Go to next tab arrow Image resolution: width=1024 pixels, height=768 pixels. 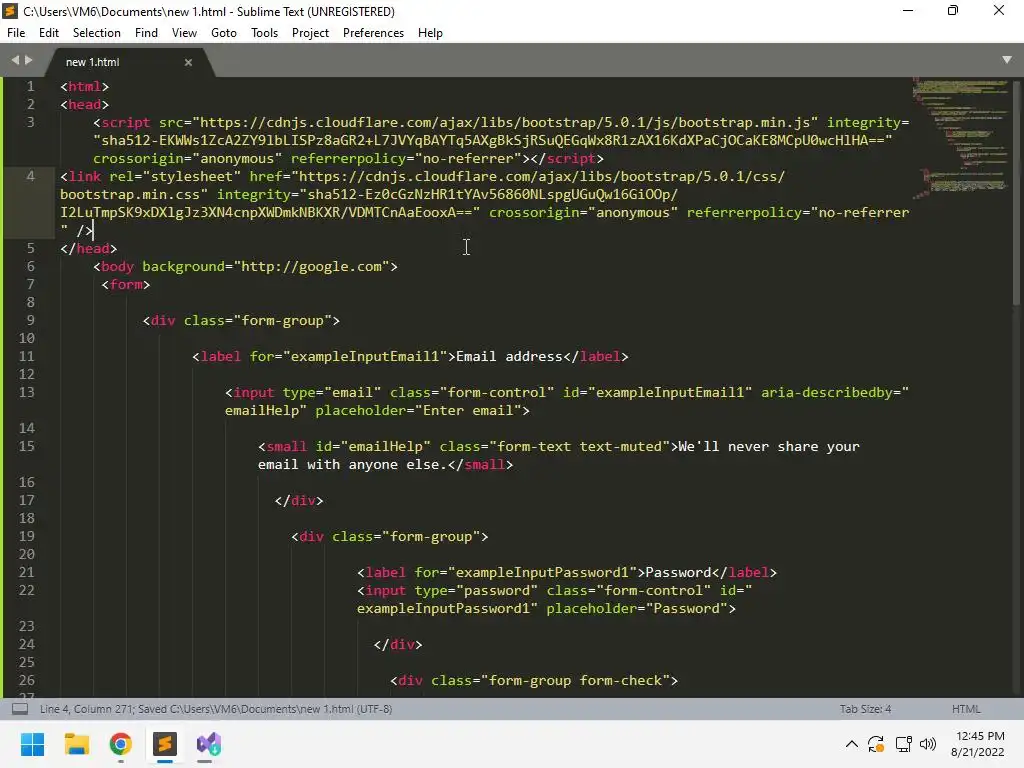pyautogui.click(x=28, y=60)
